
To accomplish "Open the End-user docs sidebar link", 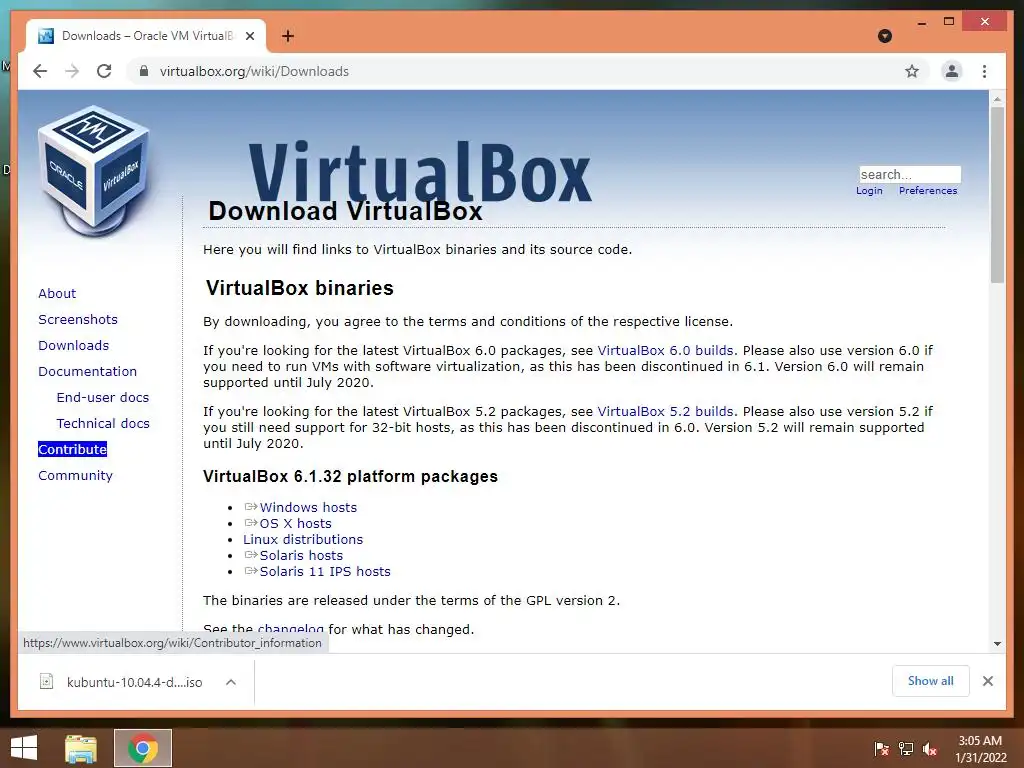I will click(103, 398).
